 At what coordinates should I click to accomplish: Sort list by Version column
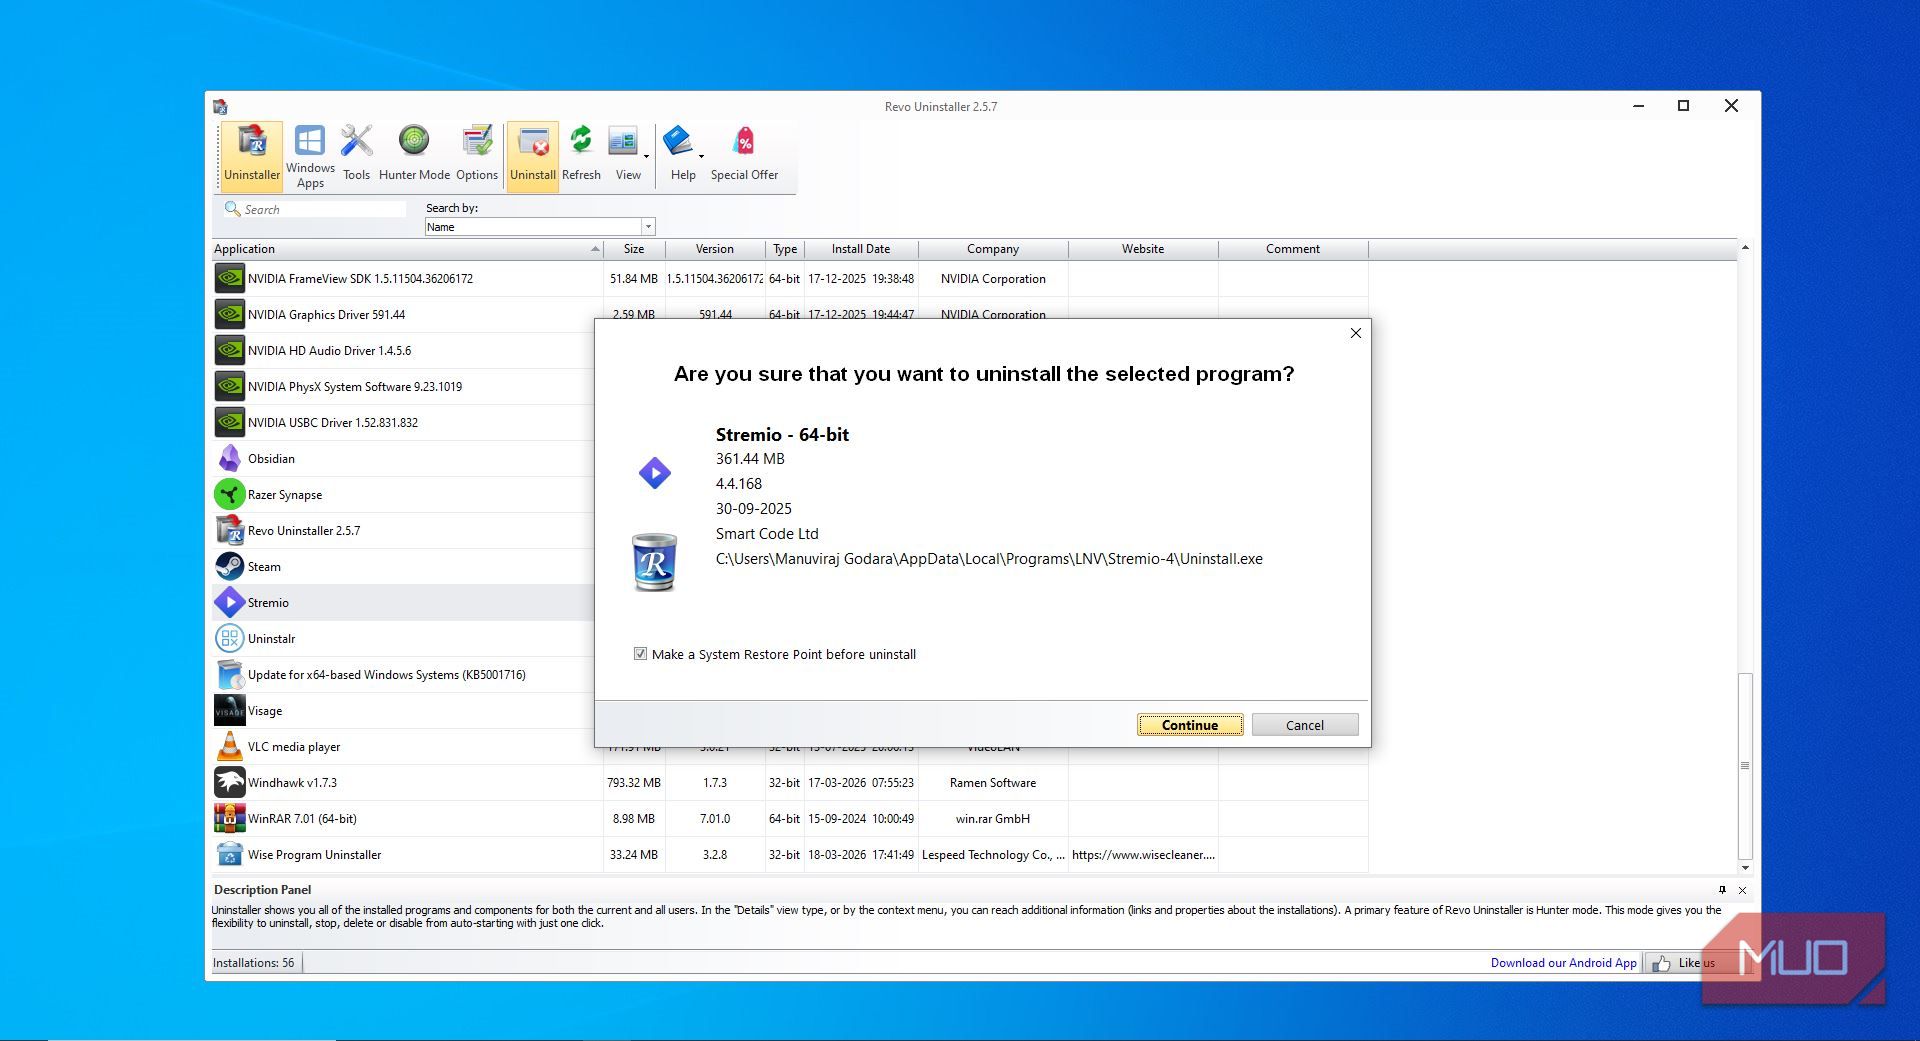click(x=715, y=249)
